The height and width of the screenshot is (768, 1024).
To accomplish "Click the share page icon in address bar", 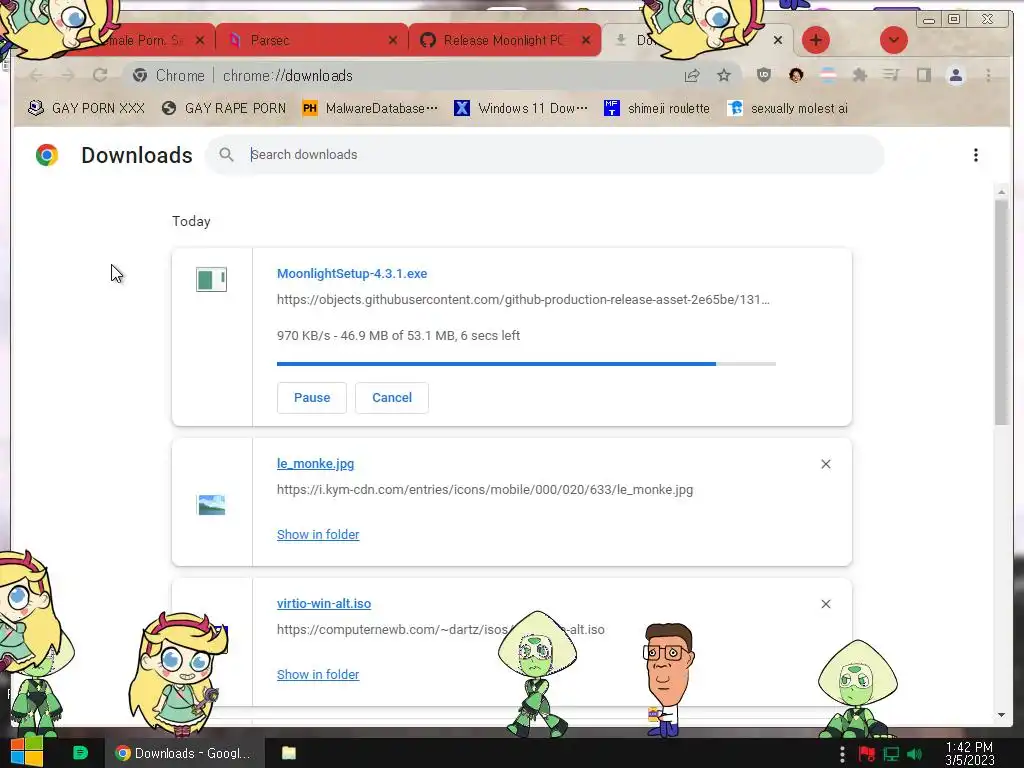I will (x=692, y=76).
